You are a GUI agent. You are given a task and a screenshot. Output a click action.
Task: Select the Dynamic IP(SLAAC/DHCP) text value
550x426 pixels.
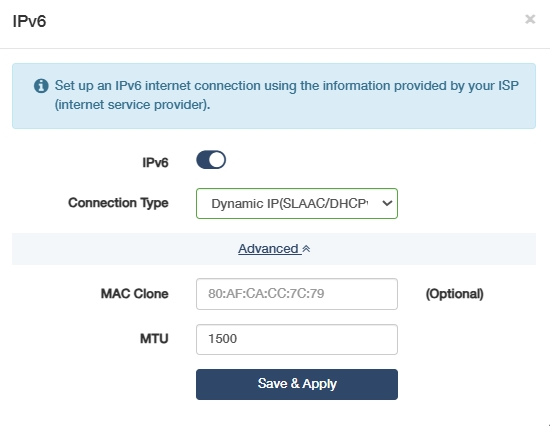(x=290, y=204)
